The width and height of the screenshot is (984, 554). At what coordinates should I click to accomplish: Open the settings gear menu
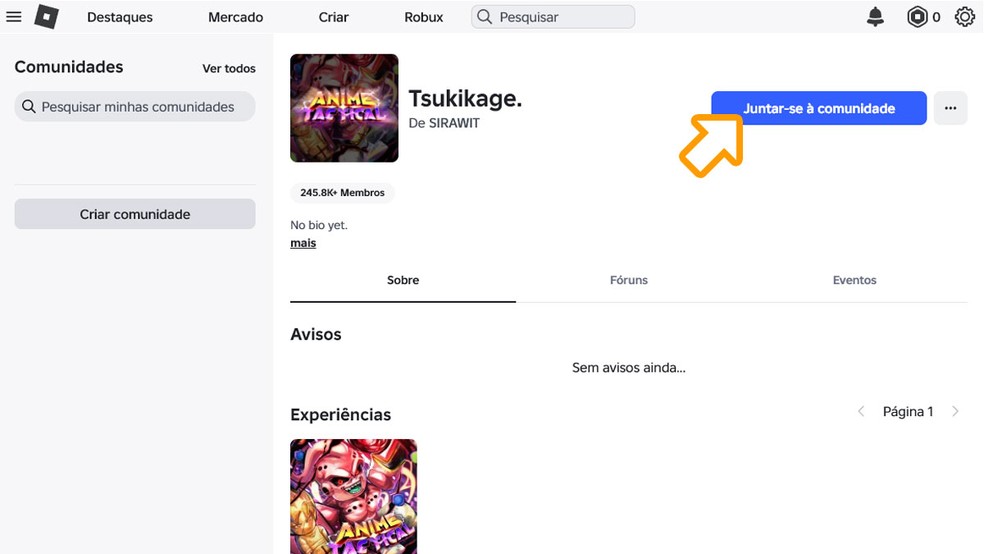(x=964, y=17)
